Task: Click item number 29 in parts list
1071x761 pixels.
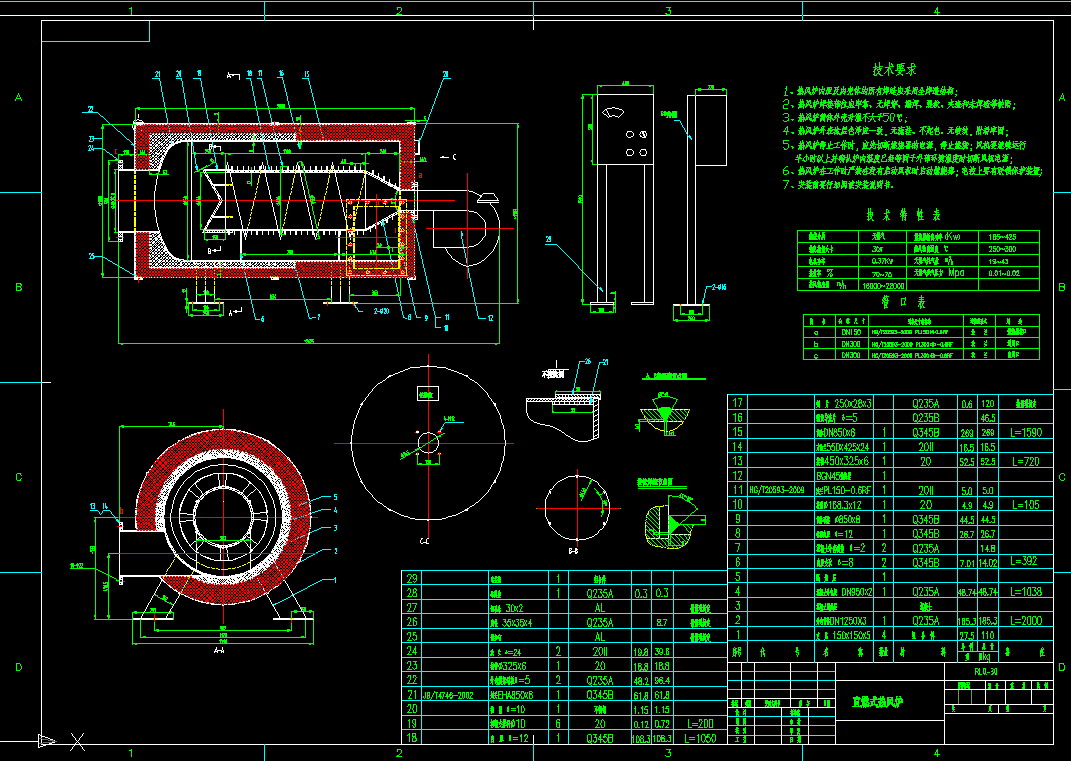Action: click(412, 579)
